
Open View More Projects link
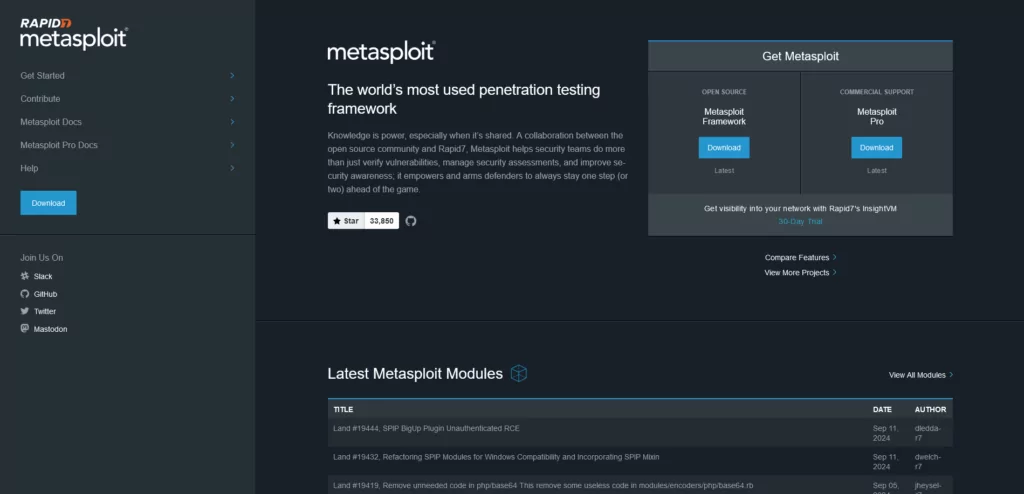[800, 272]
